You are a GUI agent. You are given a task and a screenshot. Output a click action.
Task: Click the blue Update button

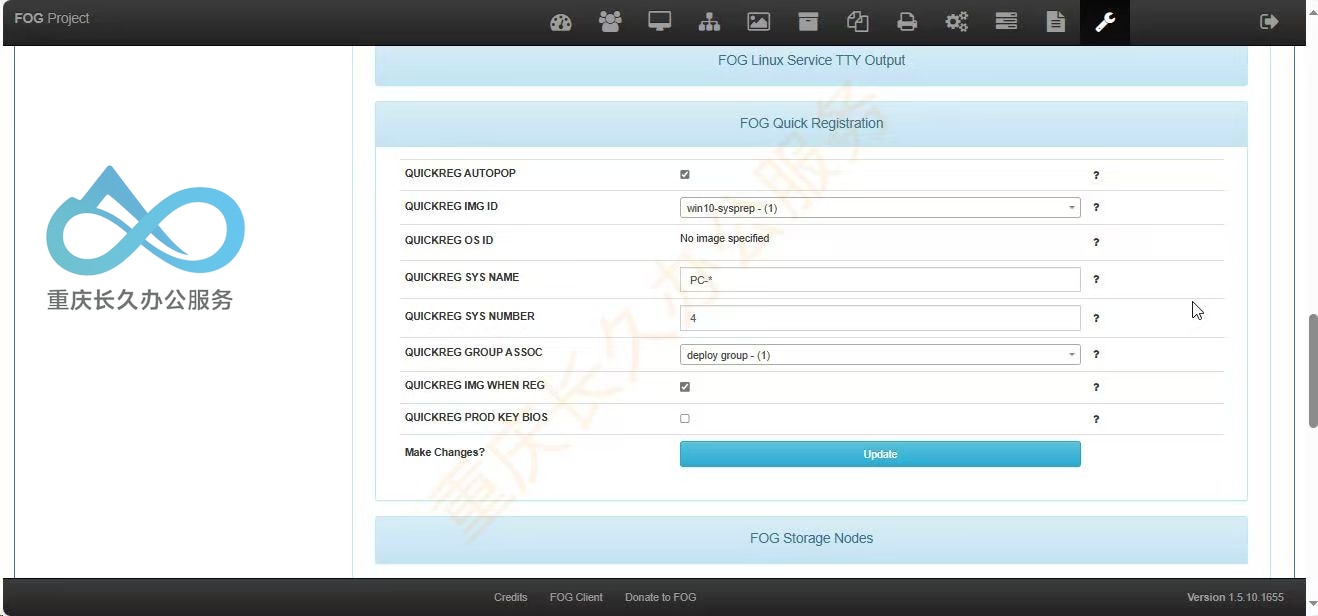pos(880,454)
